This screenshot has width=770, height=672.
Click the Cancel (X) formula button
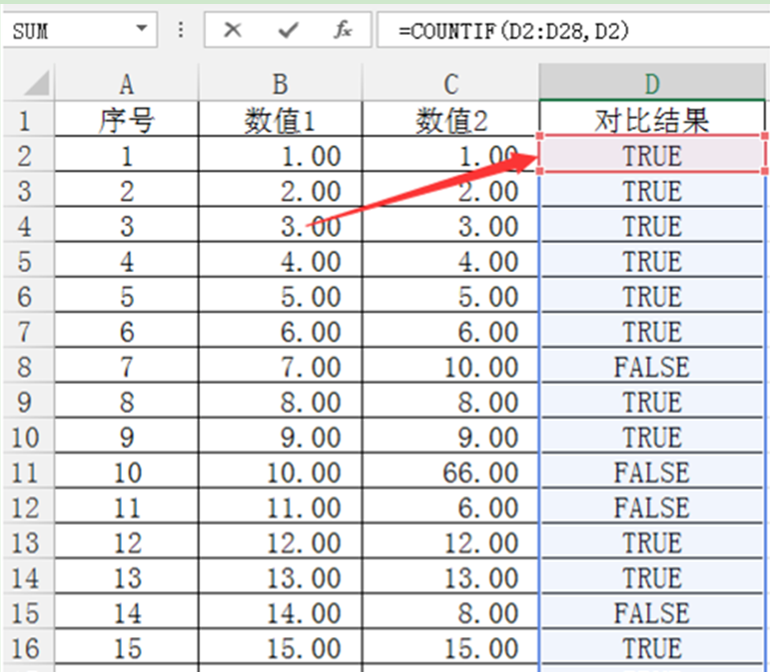coord(233,30)
